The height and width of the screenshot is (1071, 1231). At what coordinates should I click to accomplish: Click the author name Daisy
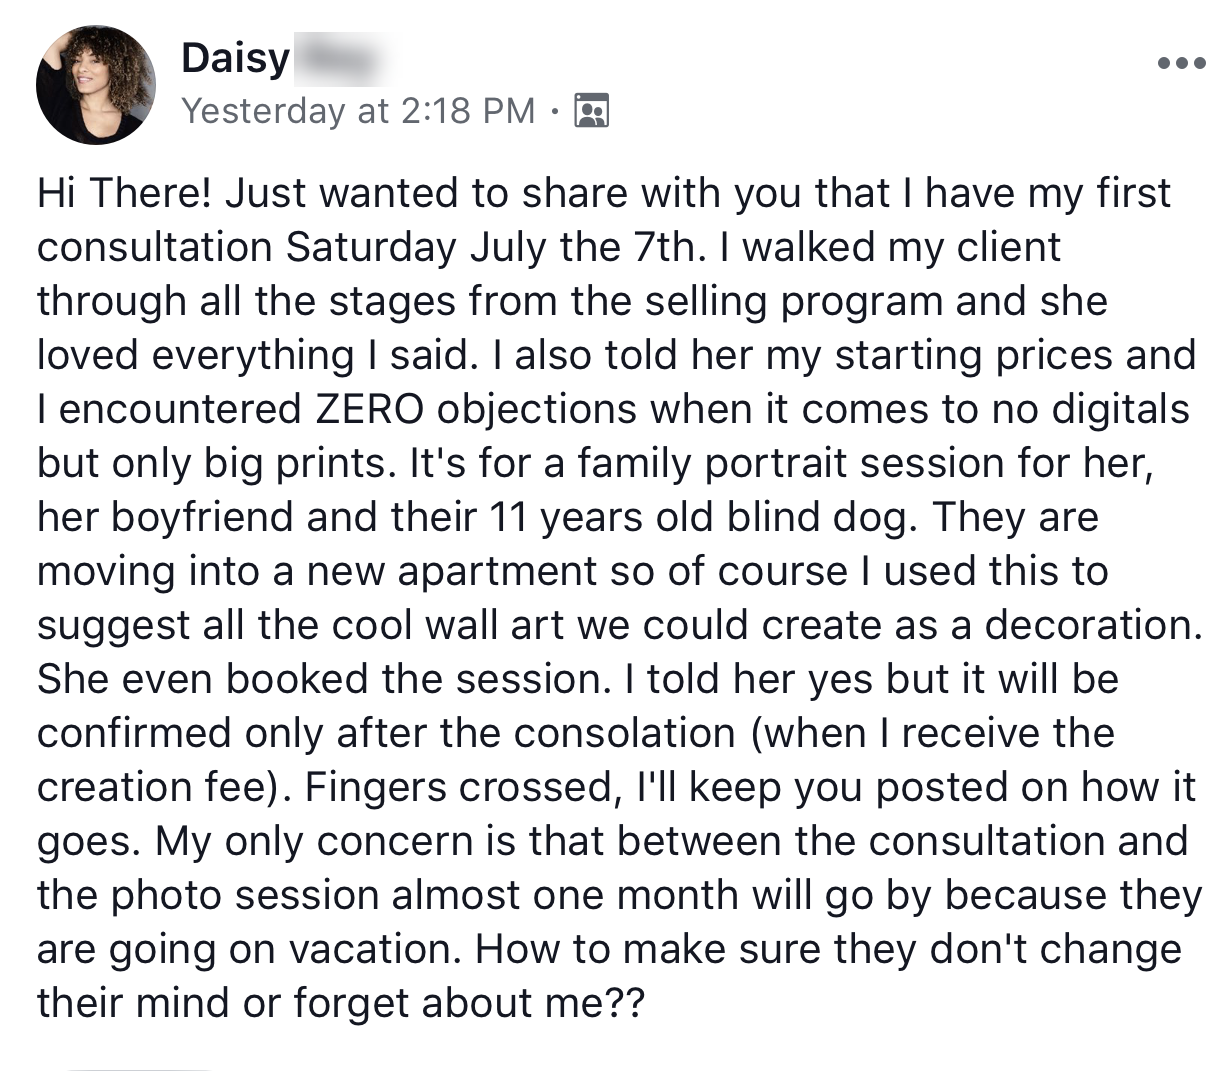tap(236, 57)
